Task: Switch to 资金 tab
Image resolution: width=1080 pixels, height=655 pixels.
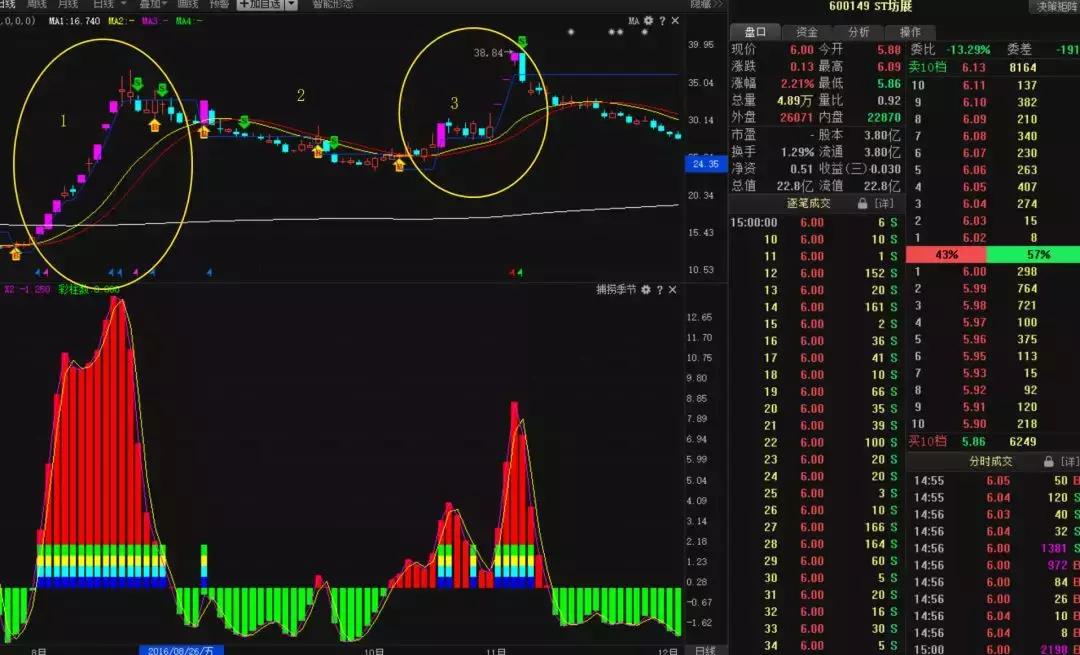Action: tap(807, 32)
